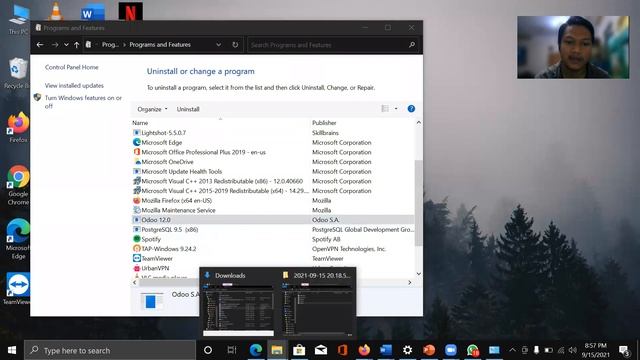
Task: Expand More options arrow beside view icon
Action: [x=396, y=109]
